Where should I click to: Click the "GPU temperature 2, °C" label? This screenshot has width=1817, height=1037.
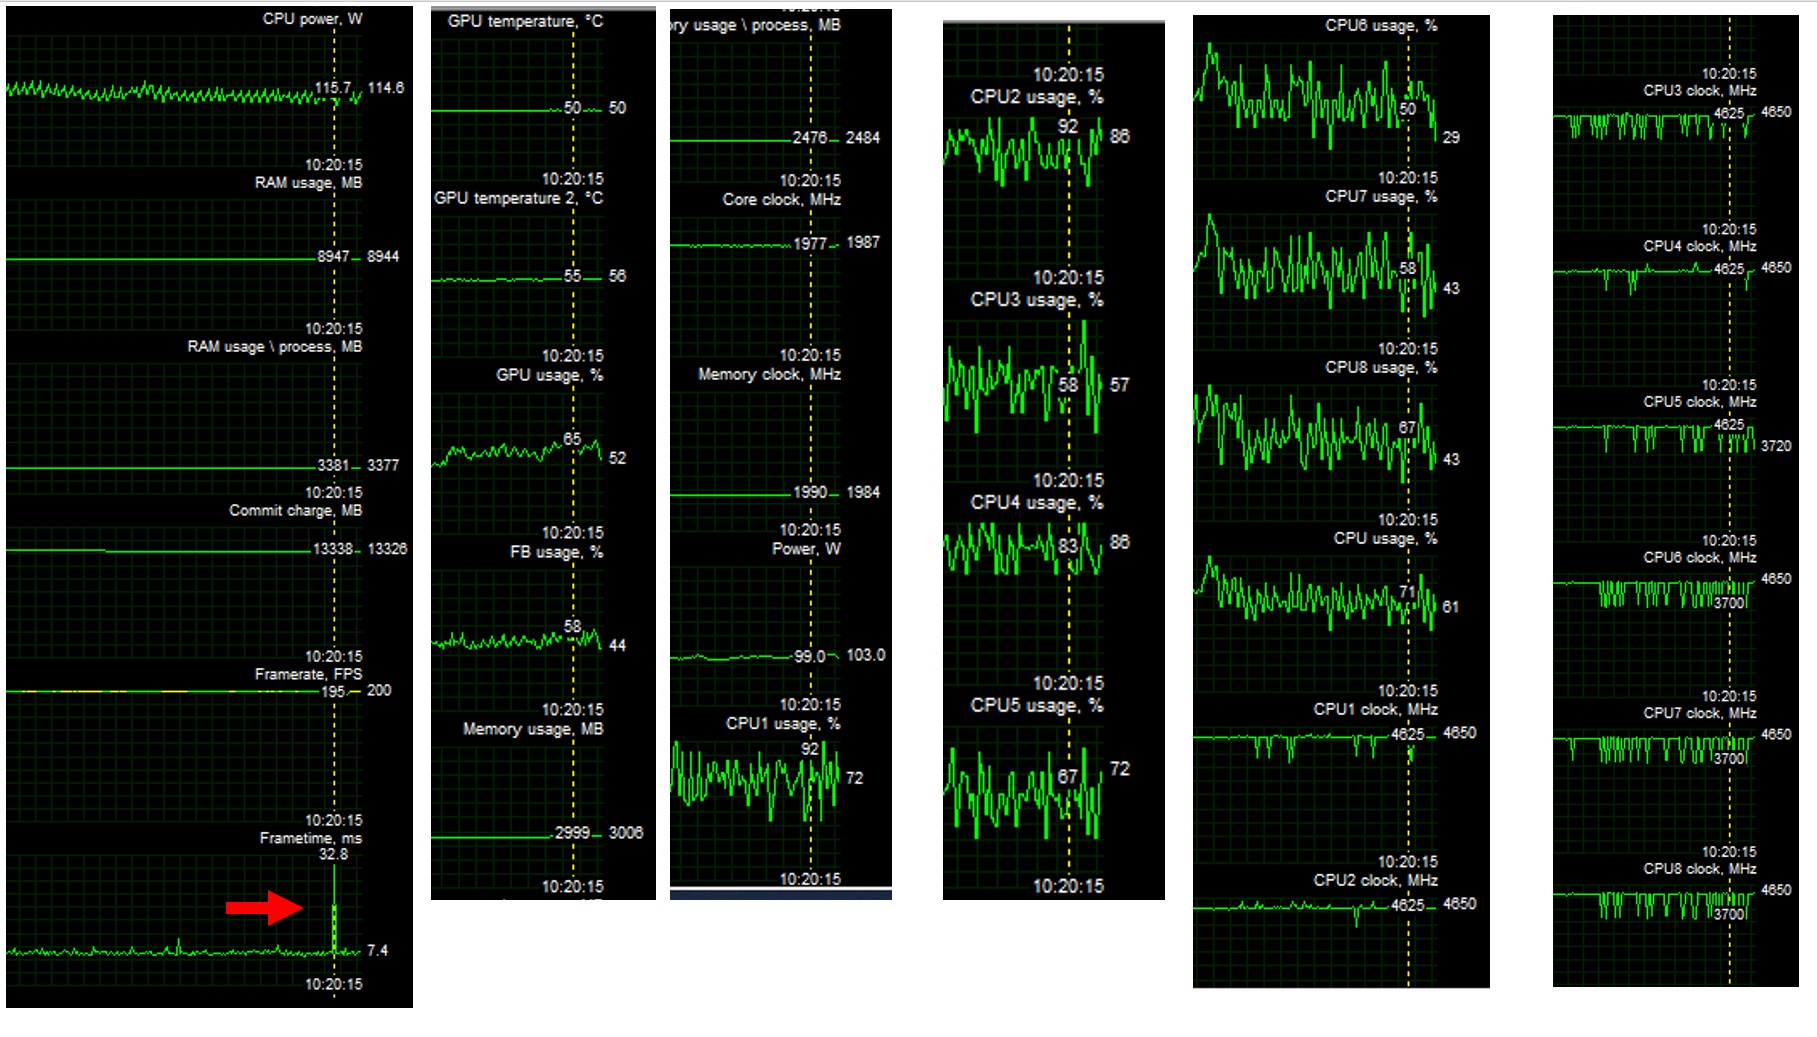(518, 199)
